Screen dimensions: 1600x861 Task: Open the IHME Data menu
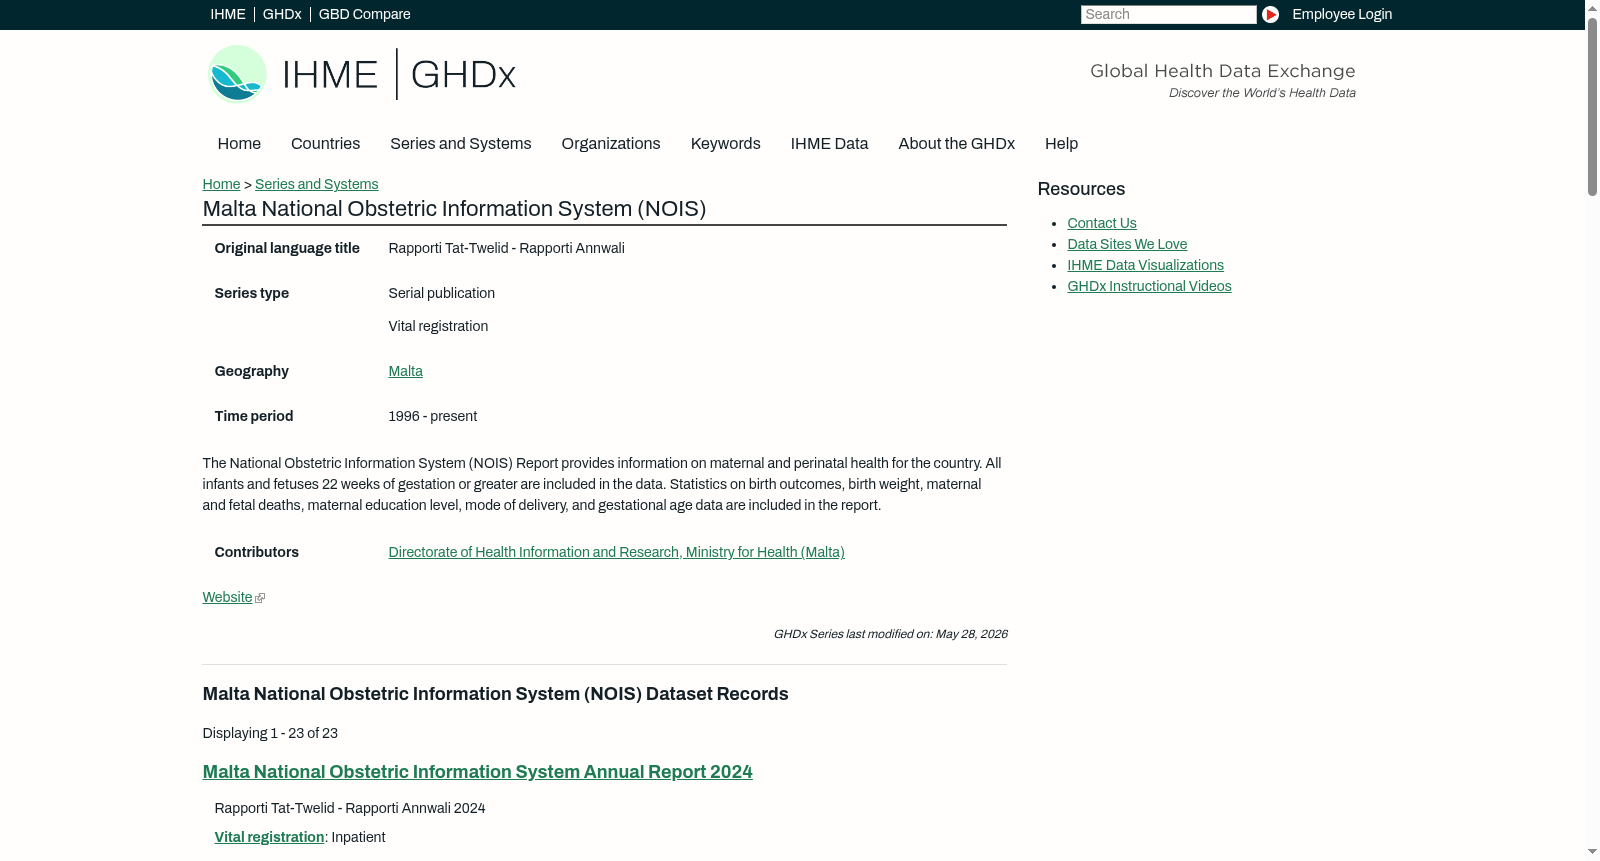[829, 144]
